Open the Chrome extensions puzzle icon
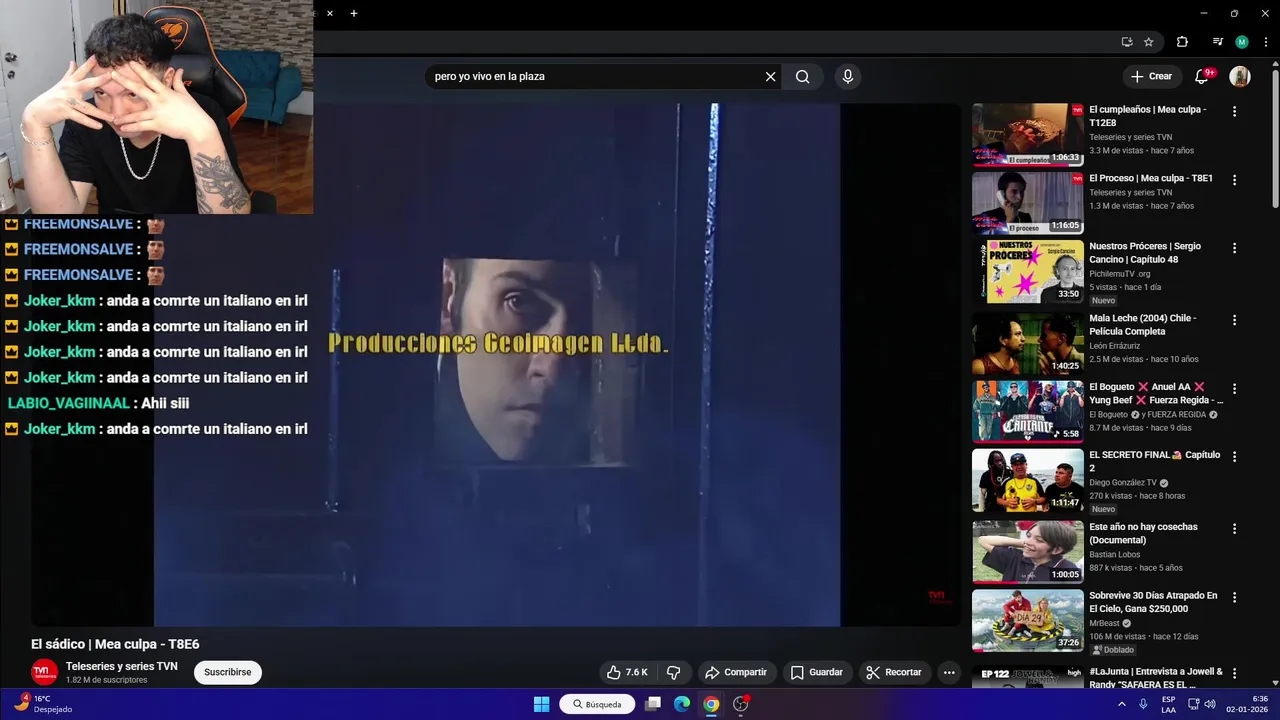The image size is (1280, 720). pos(1182,42)
